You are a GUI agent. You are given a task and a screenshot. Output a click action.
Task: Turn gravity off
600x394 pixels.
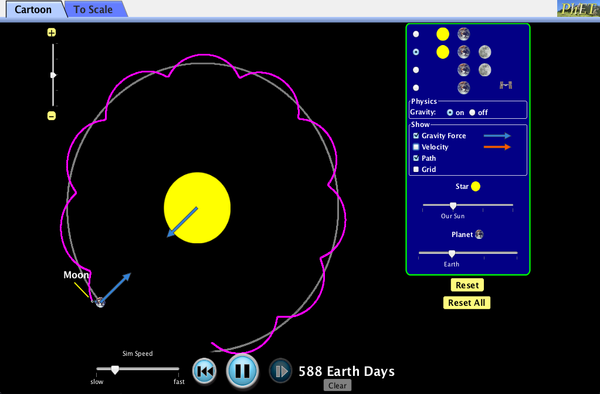click(x=472, y=112)
